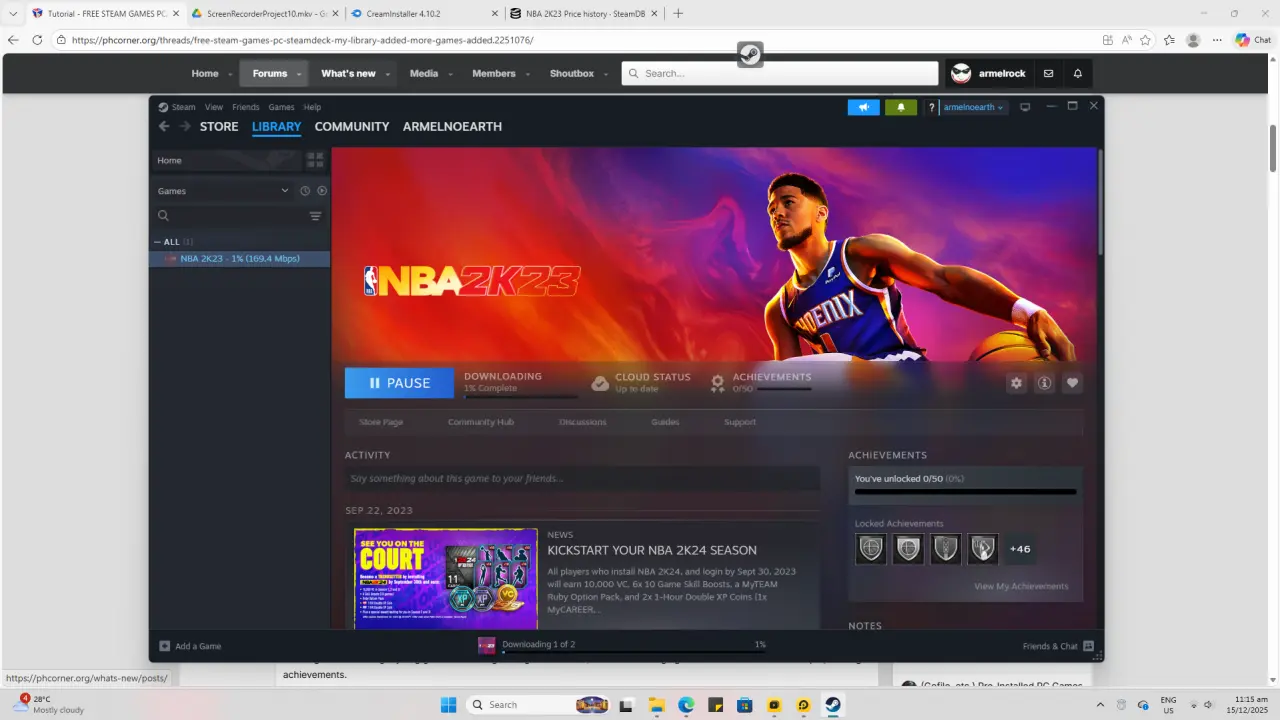Open the Help menu in Steam
The image size is (1280, 720).
pyautogui.click(x=312, y=107)
